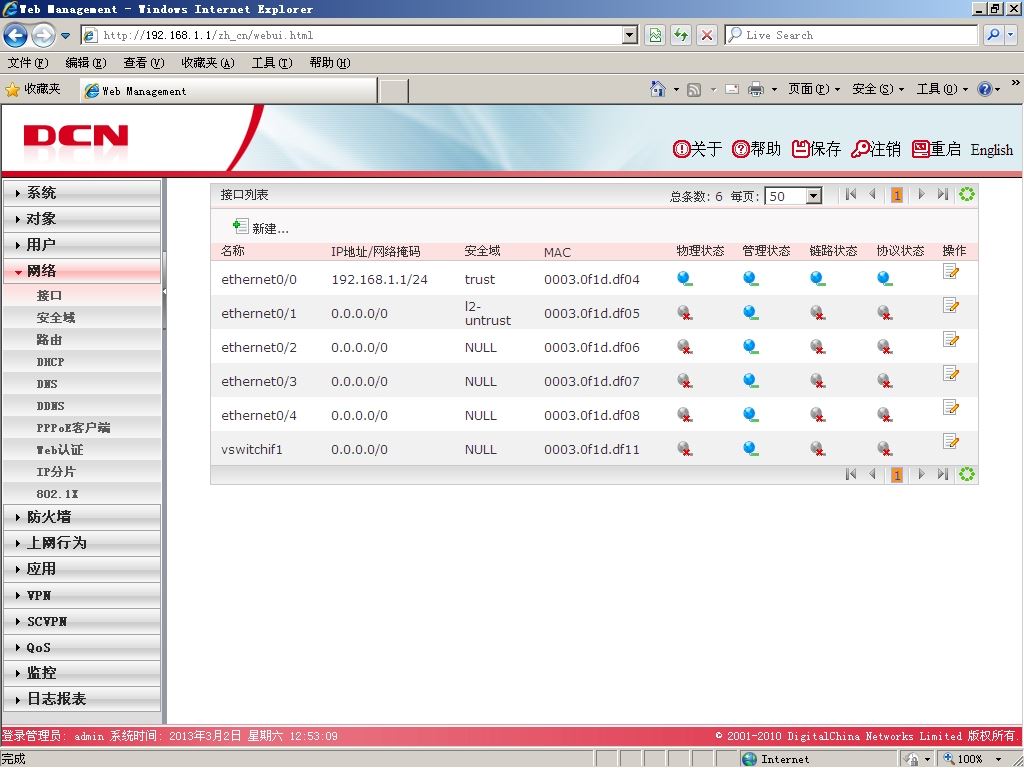Go to first page in bottom pager
This screenshot has width=1024, height=768.
click(850, 474)
